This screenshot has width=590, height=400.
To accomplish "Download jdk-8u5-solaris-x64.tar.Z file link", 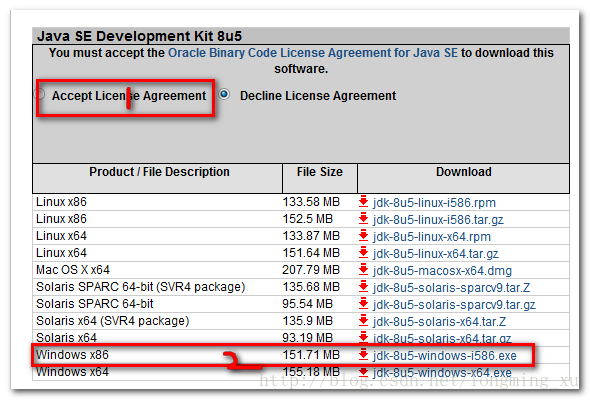I will pos(439,322).
